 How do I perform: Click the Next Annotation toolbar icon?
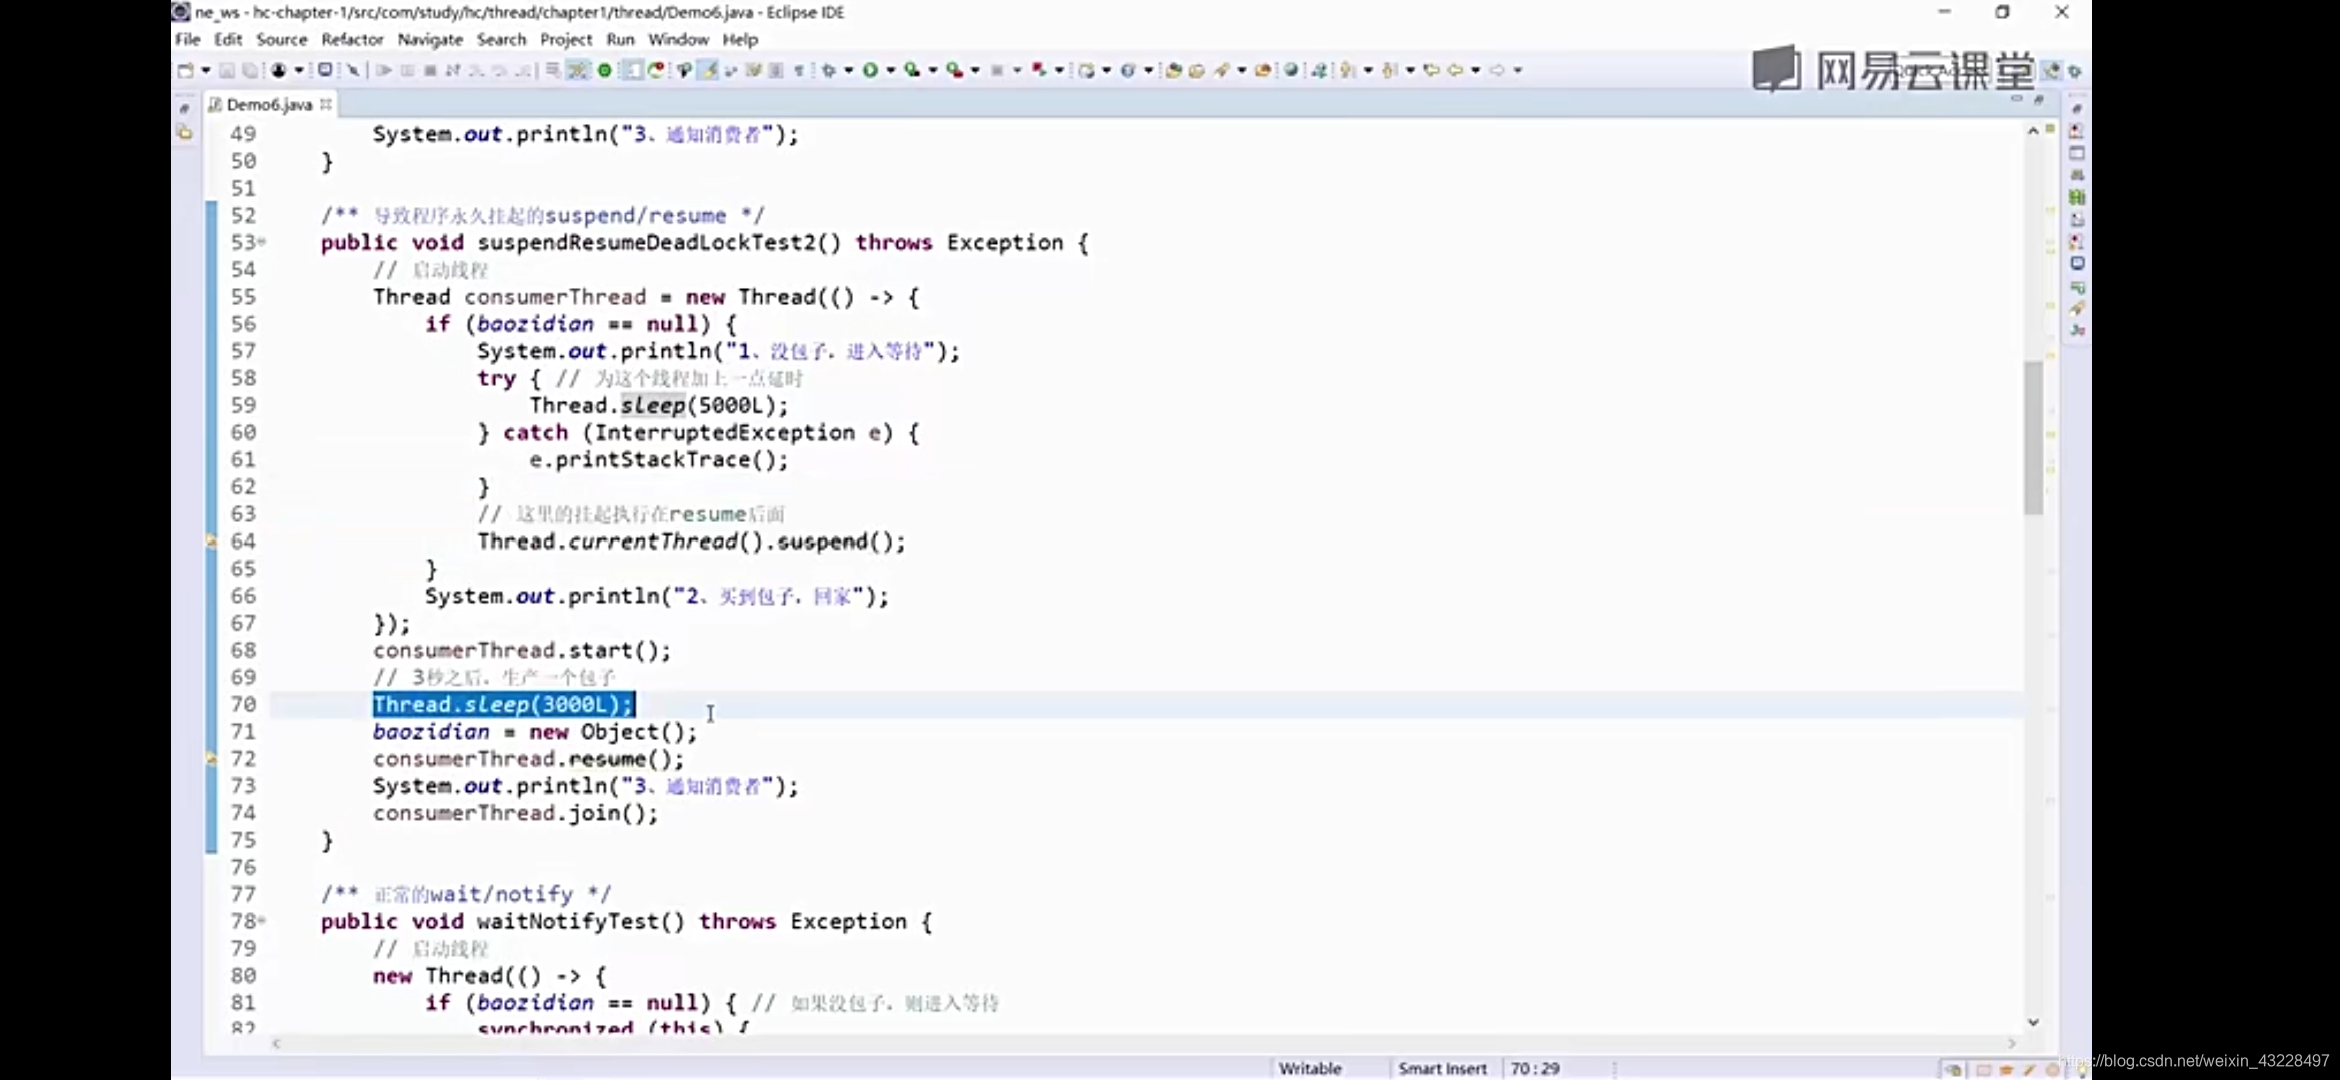[x=1346, y=70]
